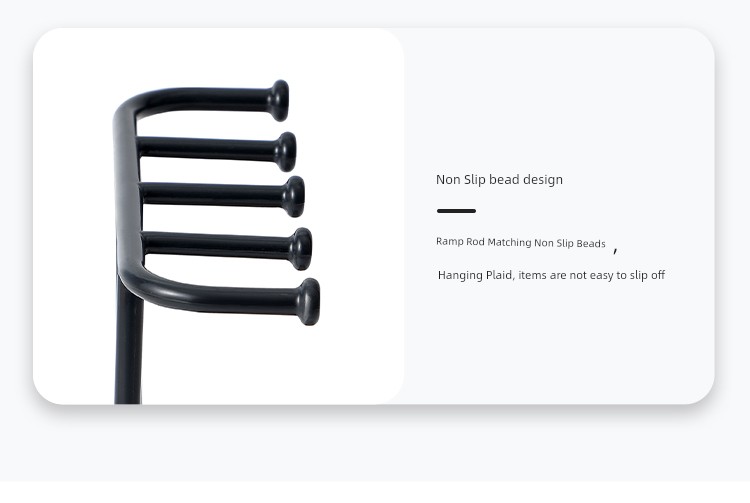The image size is (750, 503).
Task: Click the "Hanging Plaid" words
Action: coord(475,275)
